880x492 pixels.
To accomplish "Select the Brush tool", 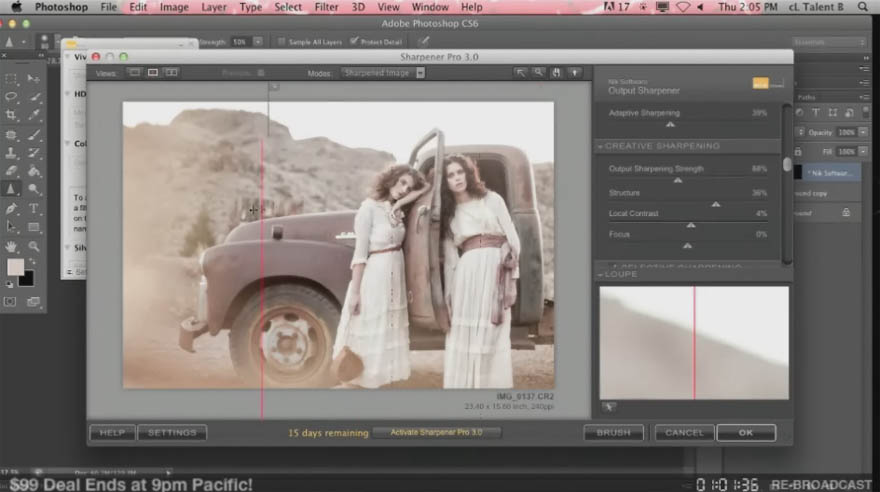I will pos(34,135).
